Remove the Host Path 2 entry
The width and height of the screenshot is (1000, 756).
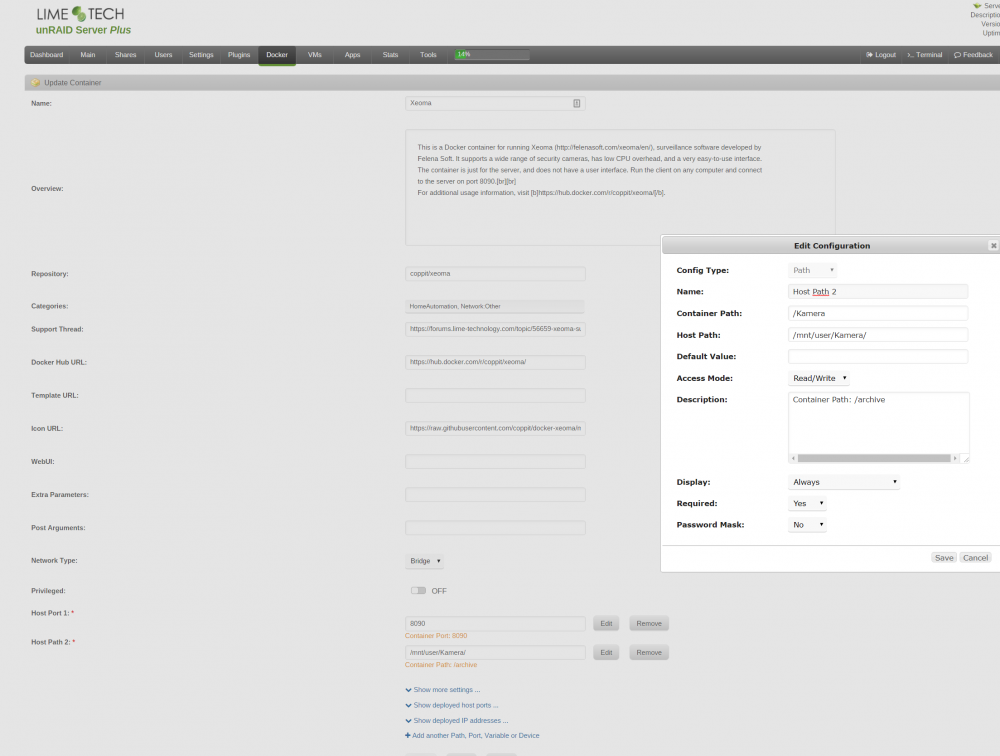tap(649, 653)
